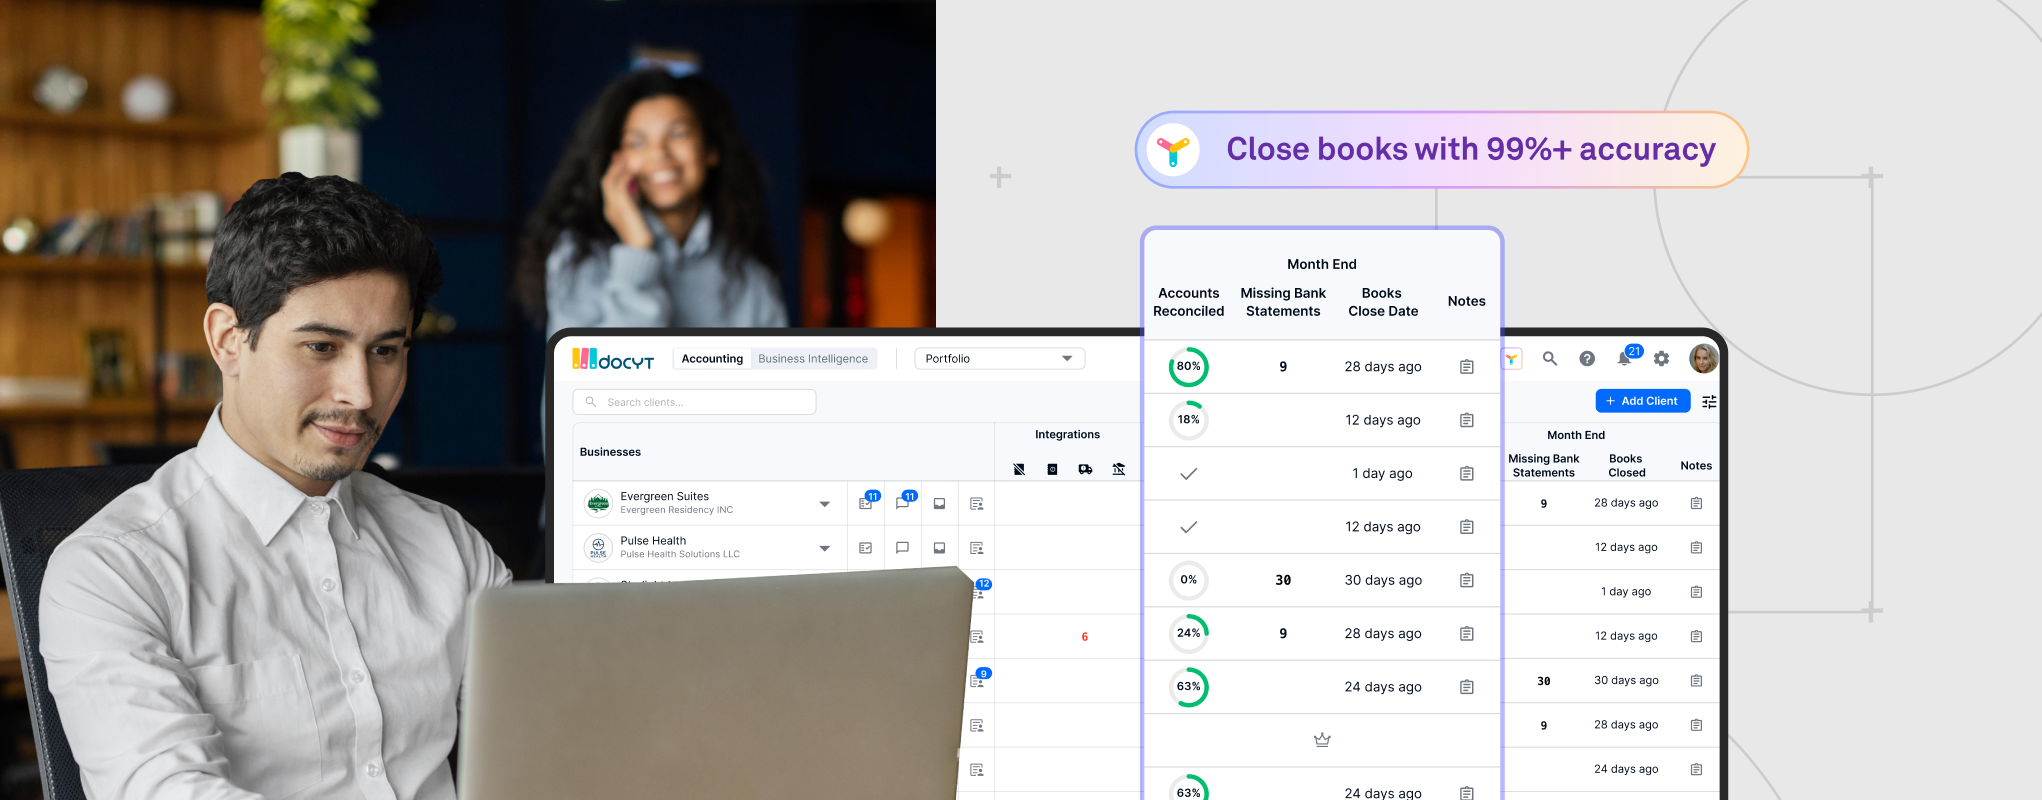This screenshot has height=800, width=2042.
Task: Open notes icon in the 80% card row
Action: [x=1466, y=367]
